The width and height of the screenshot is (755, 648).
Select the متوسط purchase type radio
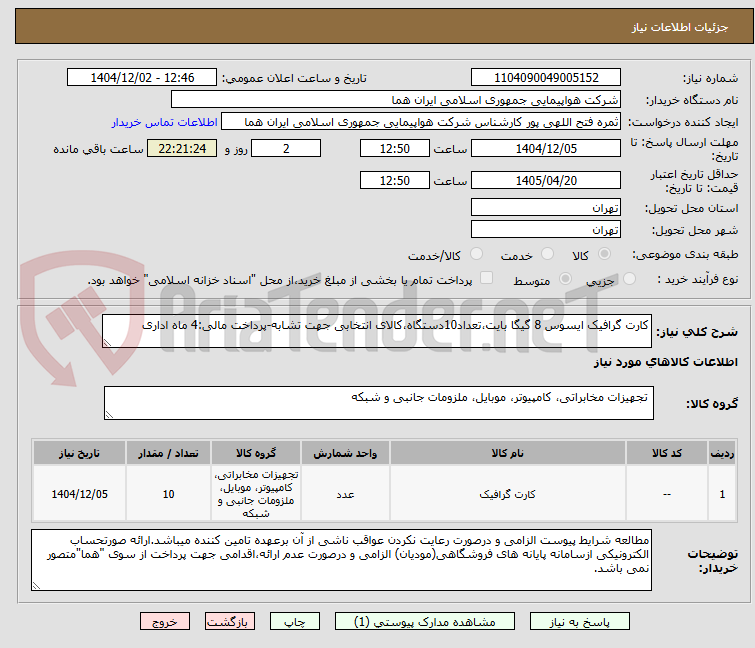point(565,279)
